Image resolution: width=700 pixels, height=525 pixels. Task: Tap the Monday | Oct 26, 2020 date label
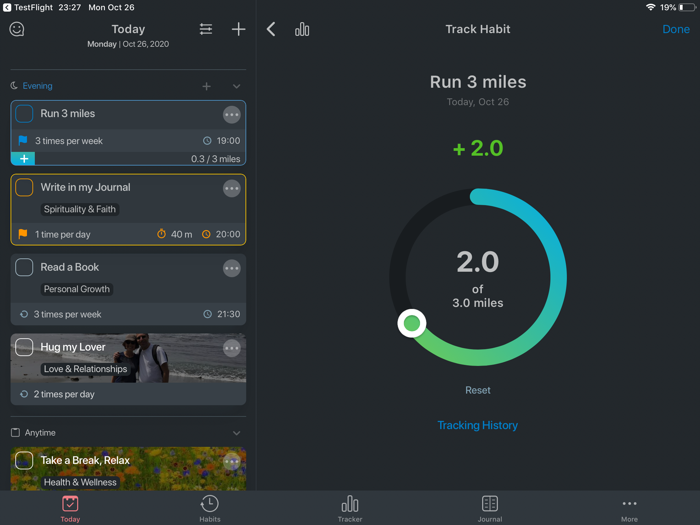(128, 44)
